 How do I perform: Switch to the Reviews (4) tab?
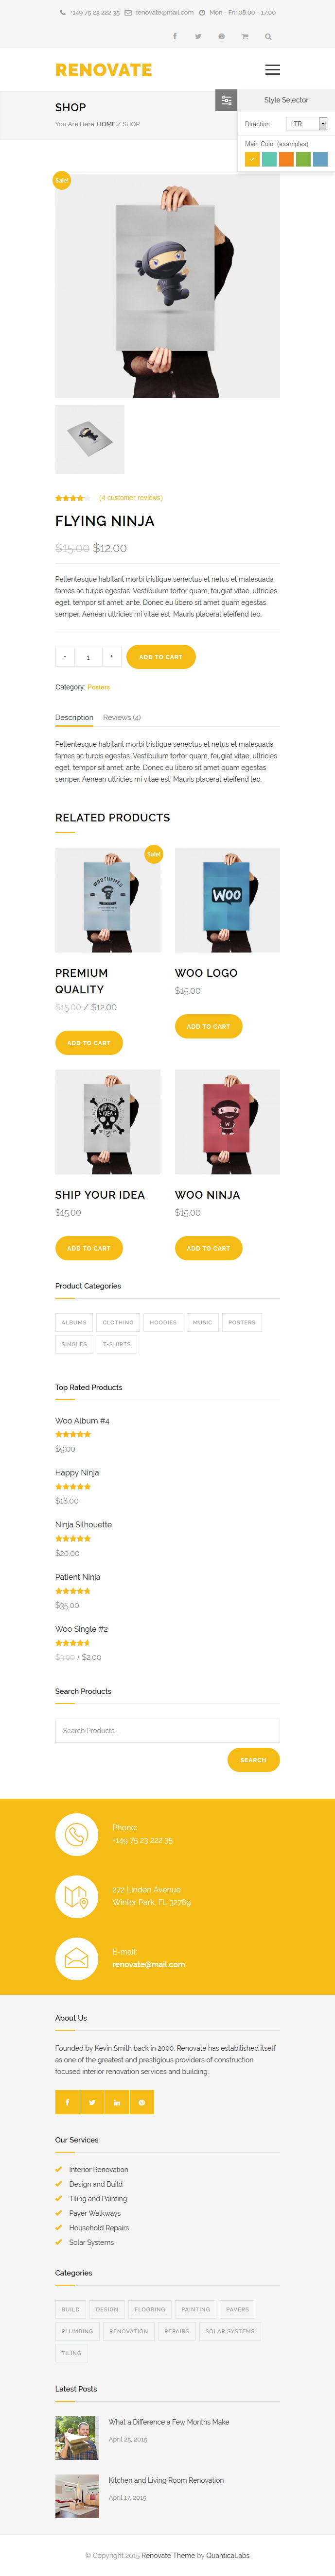122,717
